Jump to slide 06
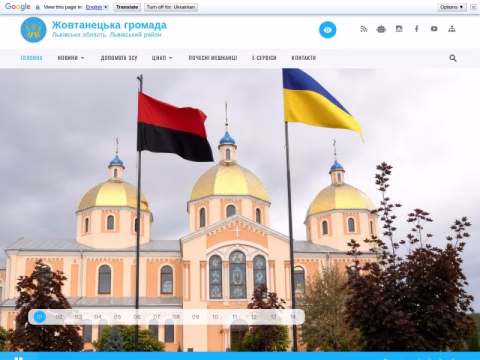 click(x=137, y=317)
